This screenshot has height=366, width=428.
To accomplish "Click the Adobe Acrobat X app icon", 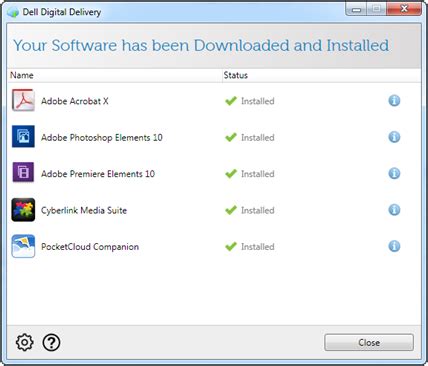I will [23, 100].
